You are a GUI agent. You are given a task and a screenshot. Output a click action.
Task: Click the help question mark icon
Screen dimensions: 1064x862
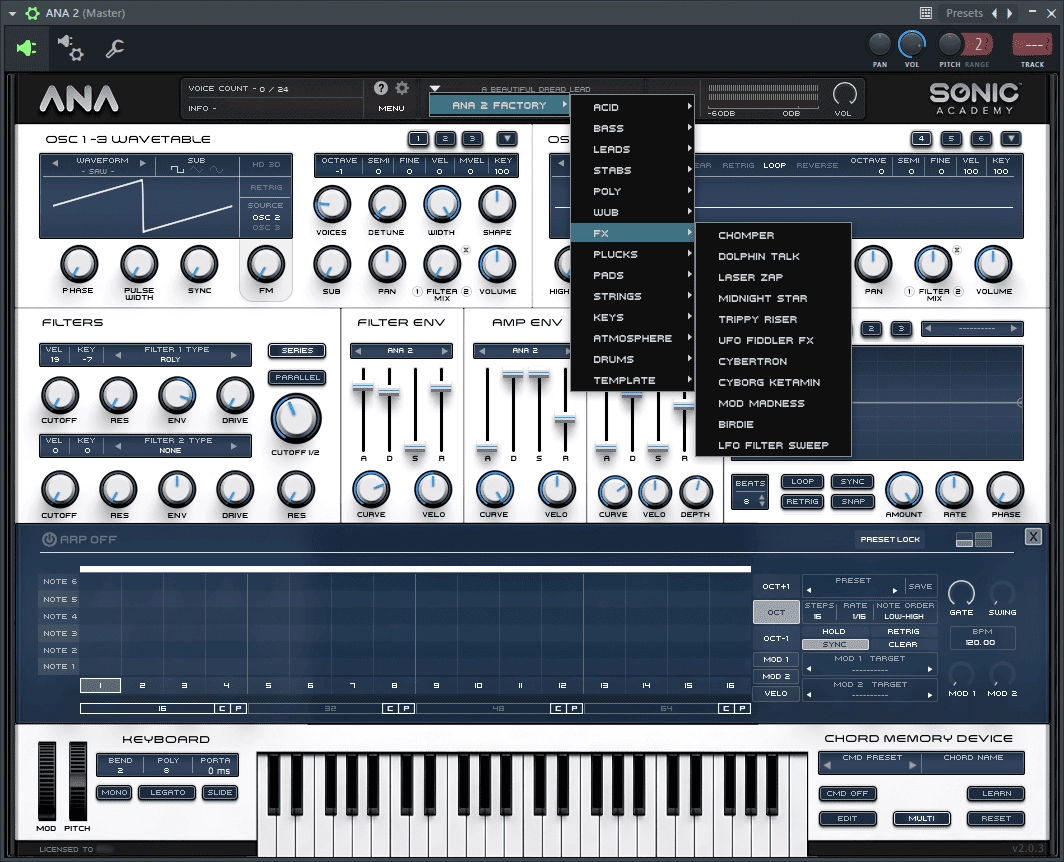(x=381, y=88)
